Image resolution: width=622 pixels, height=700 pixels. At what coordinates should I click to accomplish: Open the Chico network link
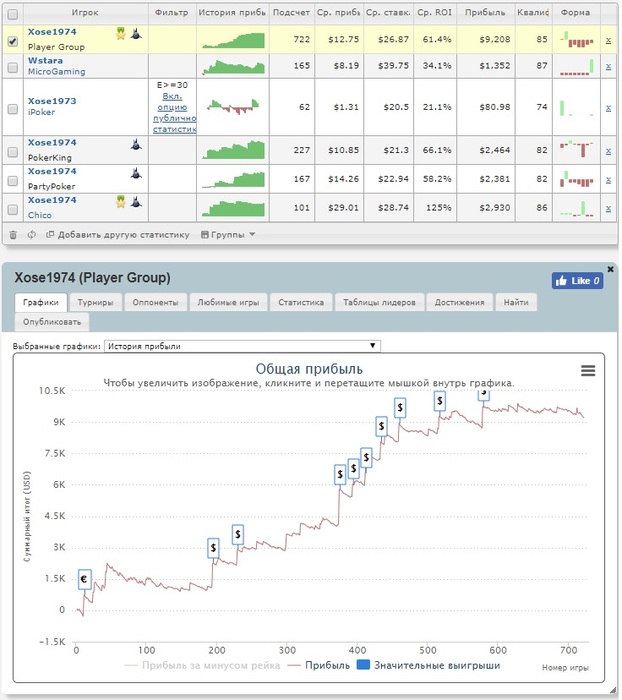(40, 215)
